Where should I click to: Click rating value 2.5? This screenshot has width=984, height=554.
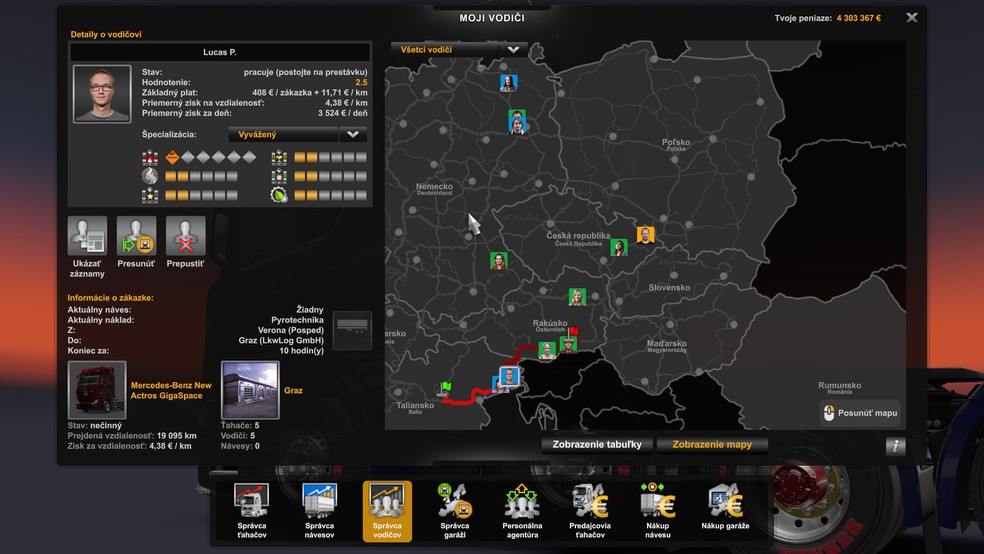[x=361, y=82]
